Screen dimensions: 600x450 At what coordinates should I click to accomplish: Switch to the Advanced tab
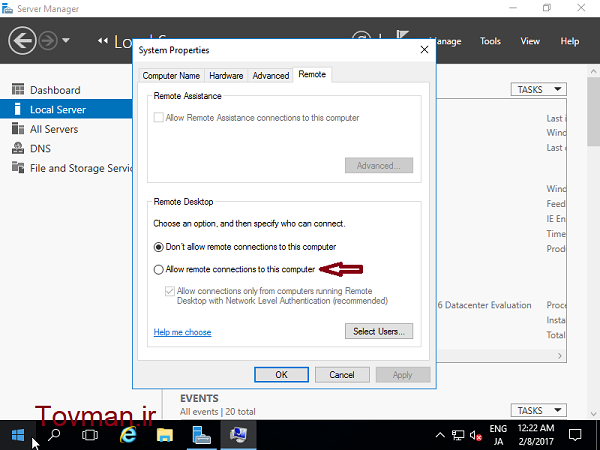point(271,76)
